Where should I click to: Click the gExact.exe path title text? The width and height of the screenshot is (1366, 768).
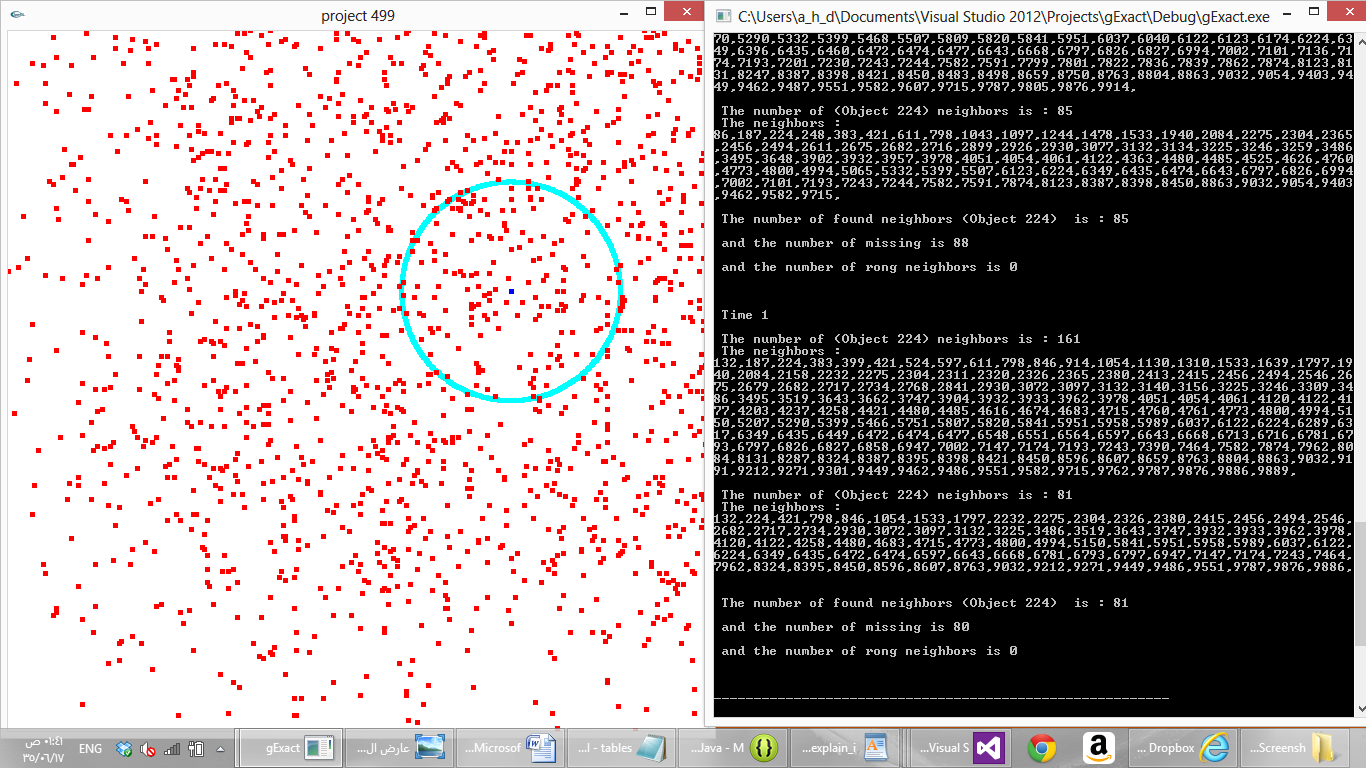click(x=1004, y=16)
